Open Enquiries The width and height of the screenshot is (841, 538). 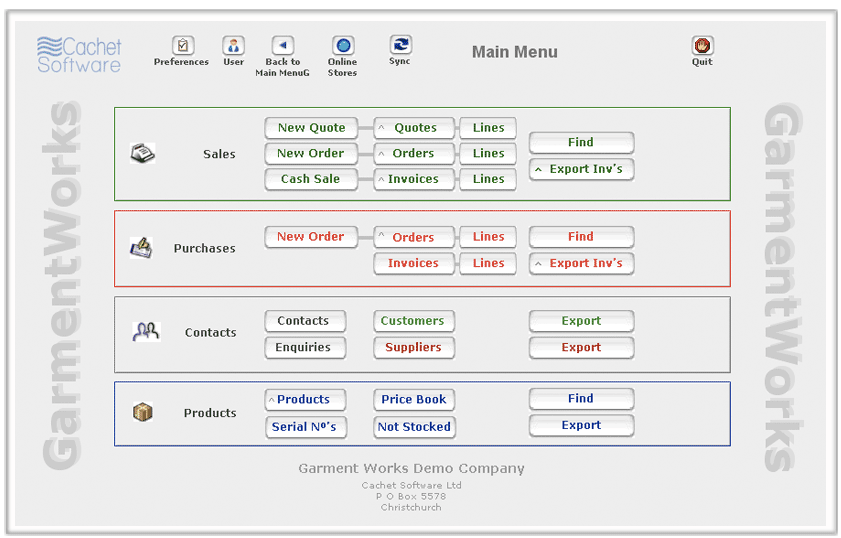[305, 348]
